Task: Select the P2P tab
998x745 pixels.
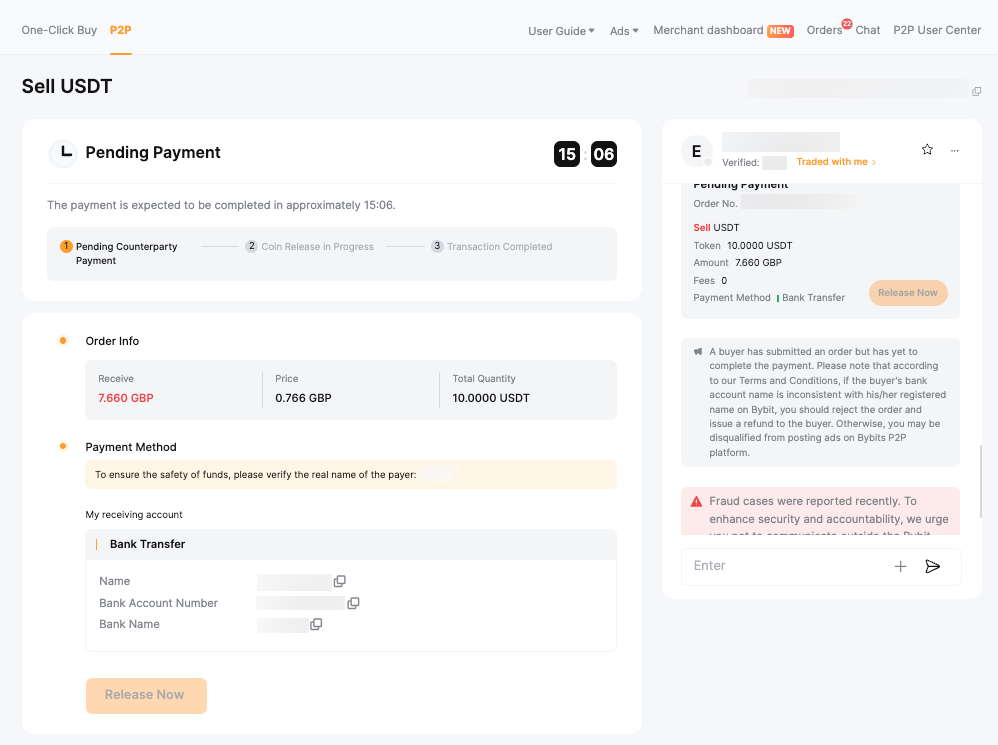Action: pos(120,30)
